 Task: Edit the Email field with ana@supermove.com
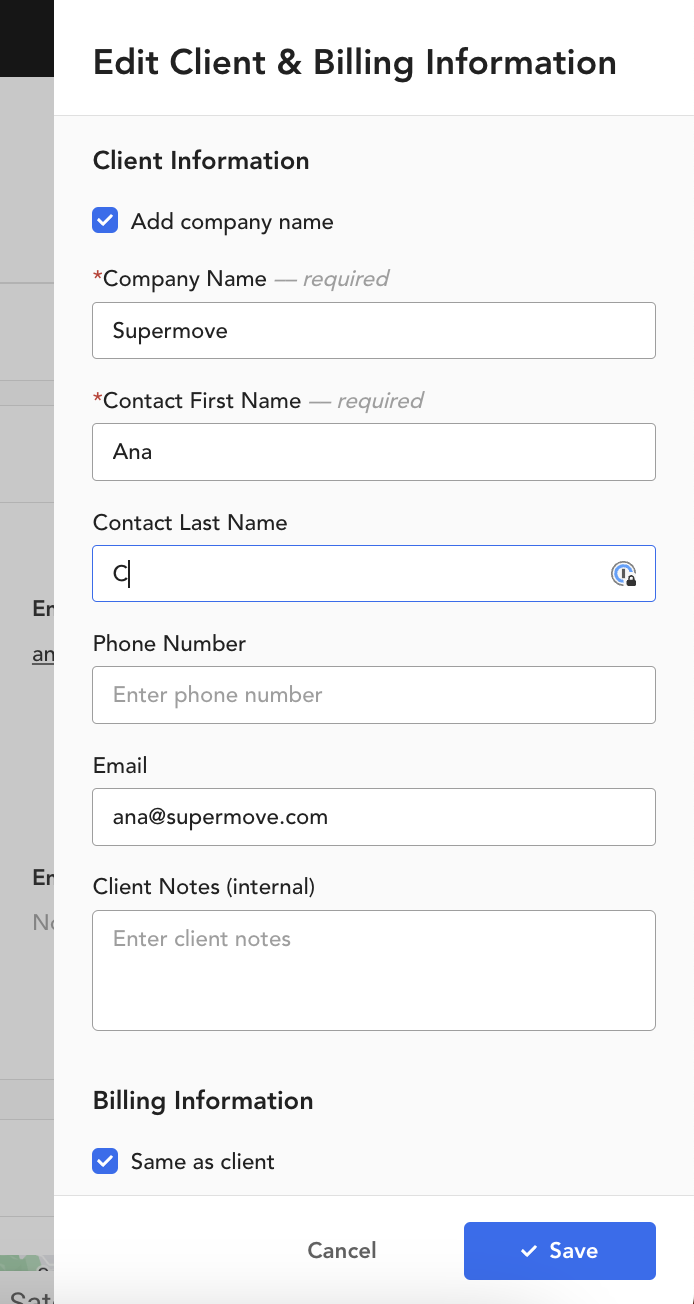(374, 817)
